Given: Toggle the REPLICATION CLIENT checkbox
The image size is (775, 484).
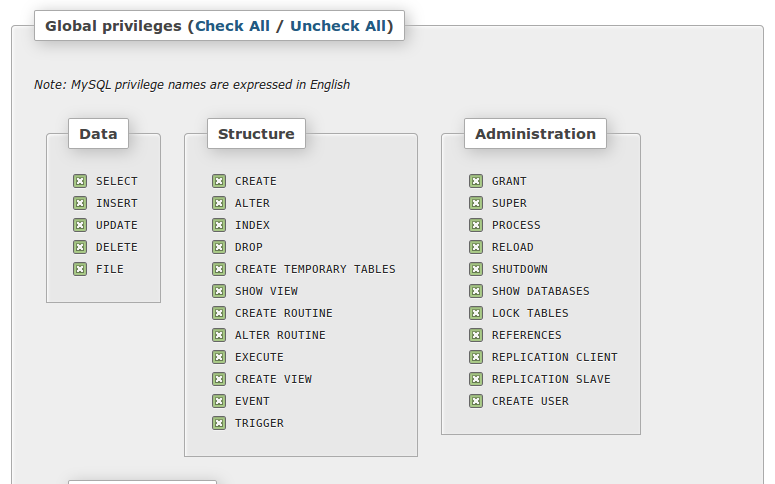Looking at the screenshot, I should click(476, 357).
